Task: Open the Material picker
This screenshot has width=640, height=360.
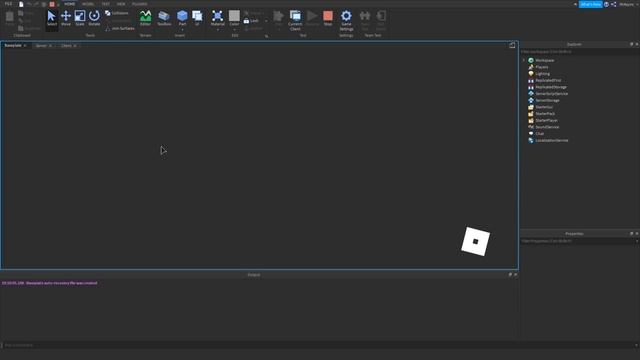Action: [218, 18]
